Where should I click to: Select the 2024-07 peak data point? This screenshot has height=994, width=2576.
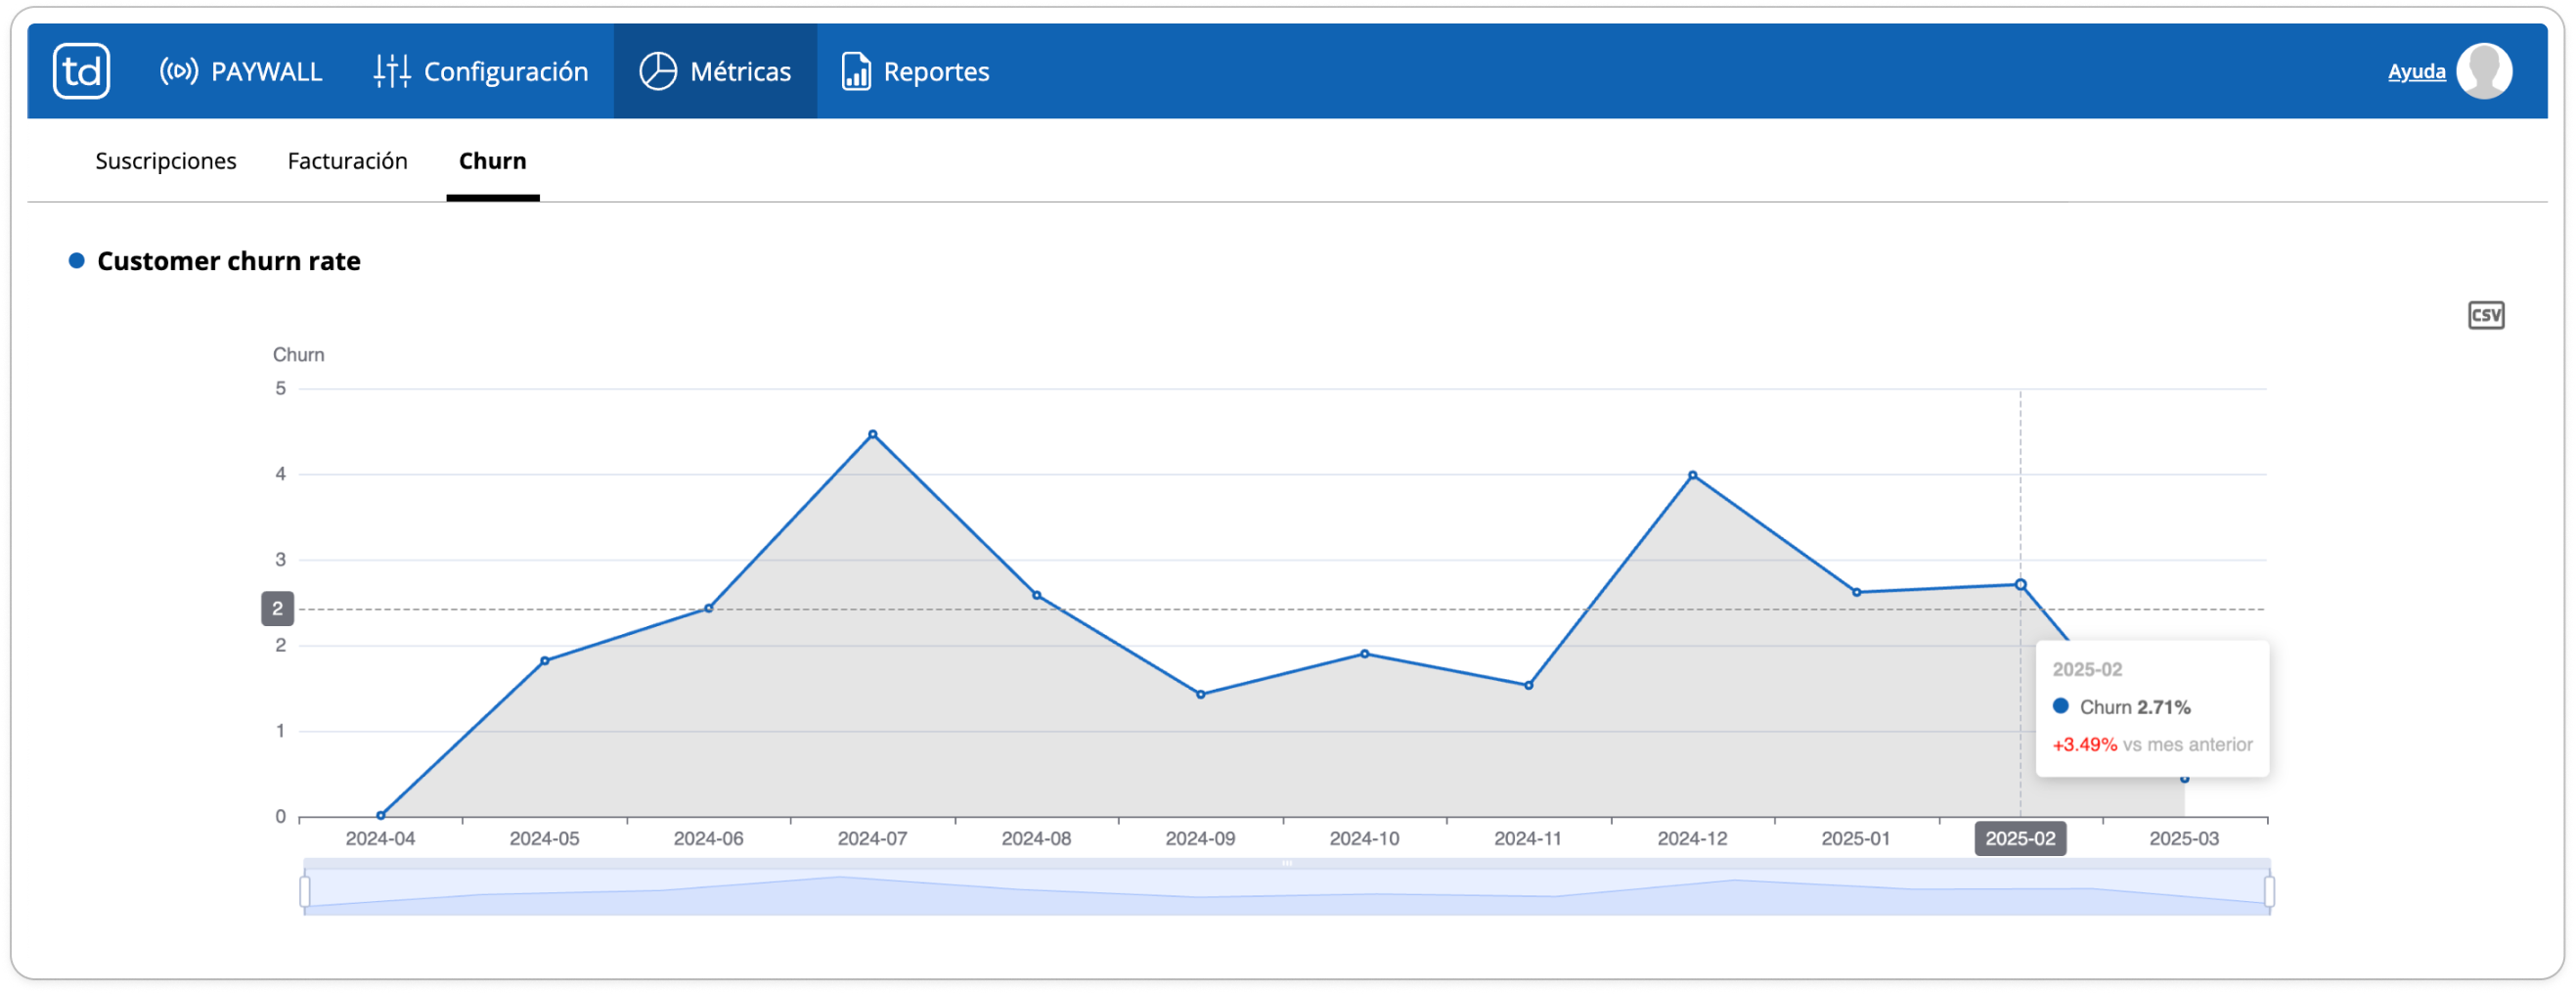click(x=873, y=435)
